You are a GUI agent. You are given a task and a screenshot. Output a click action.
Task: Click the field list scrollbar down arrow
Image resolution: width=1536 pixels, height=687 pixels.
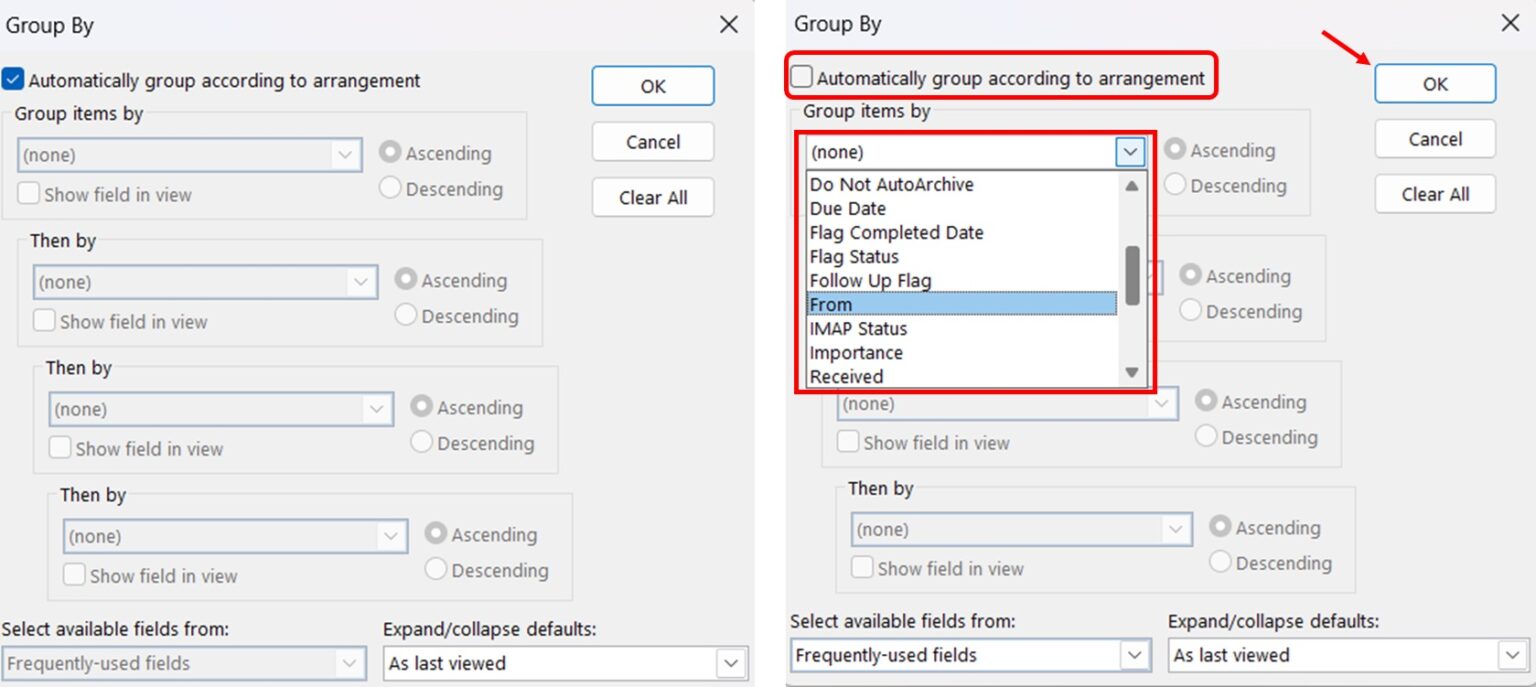point(1132,373)
